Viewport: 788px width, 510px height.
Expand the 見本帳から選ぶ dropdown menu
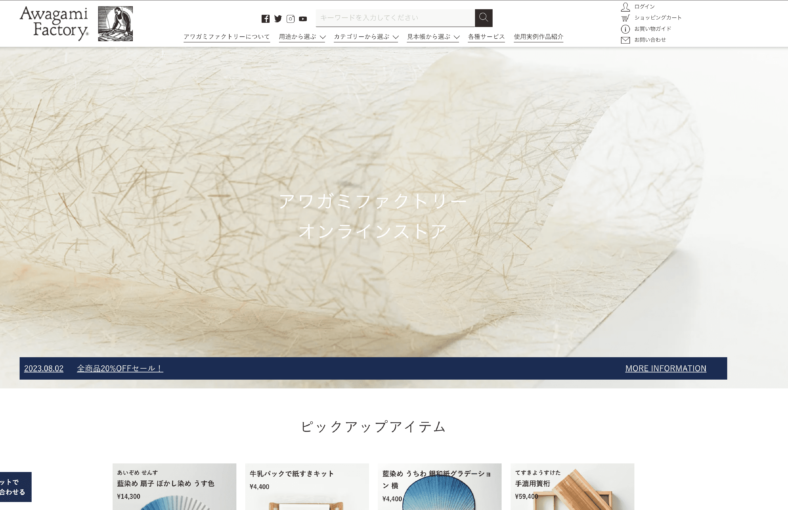(x=433, y=37)
